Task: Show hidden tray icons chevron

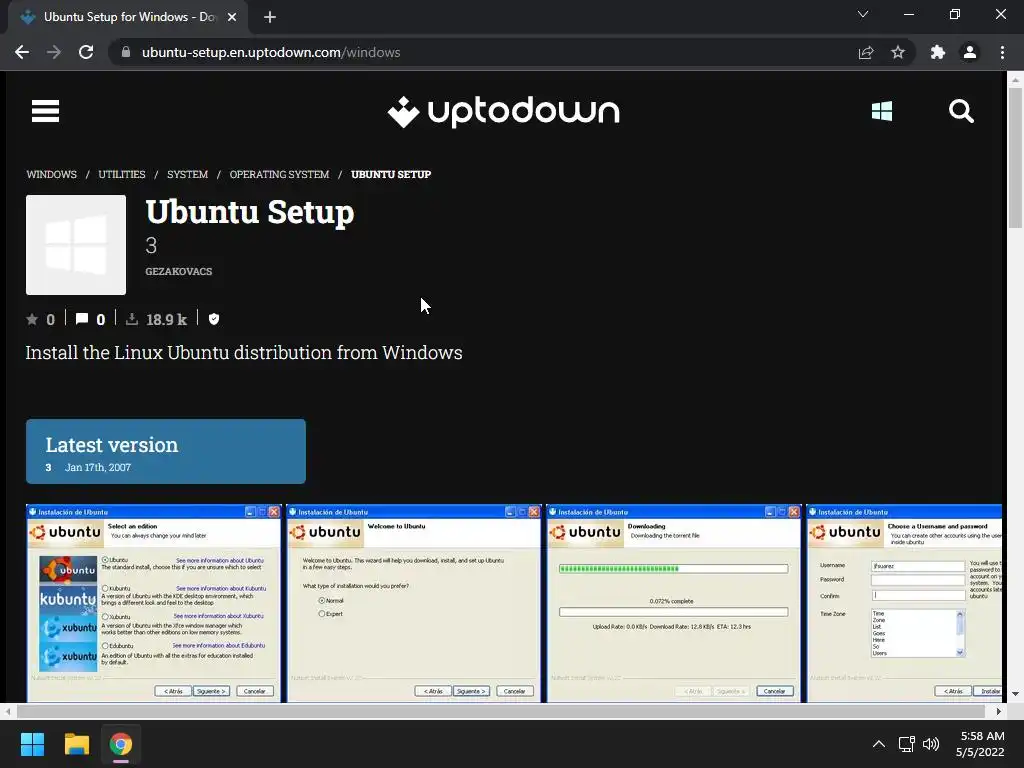Action: tap(879, 744)
